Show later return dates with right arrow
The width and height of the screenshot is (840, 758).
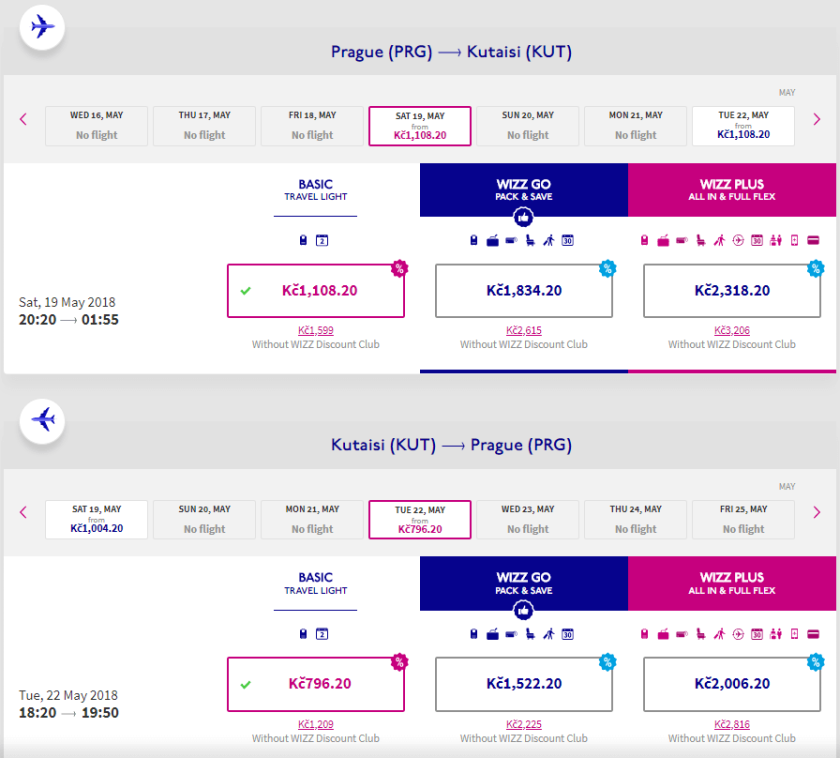817,513
